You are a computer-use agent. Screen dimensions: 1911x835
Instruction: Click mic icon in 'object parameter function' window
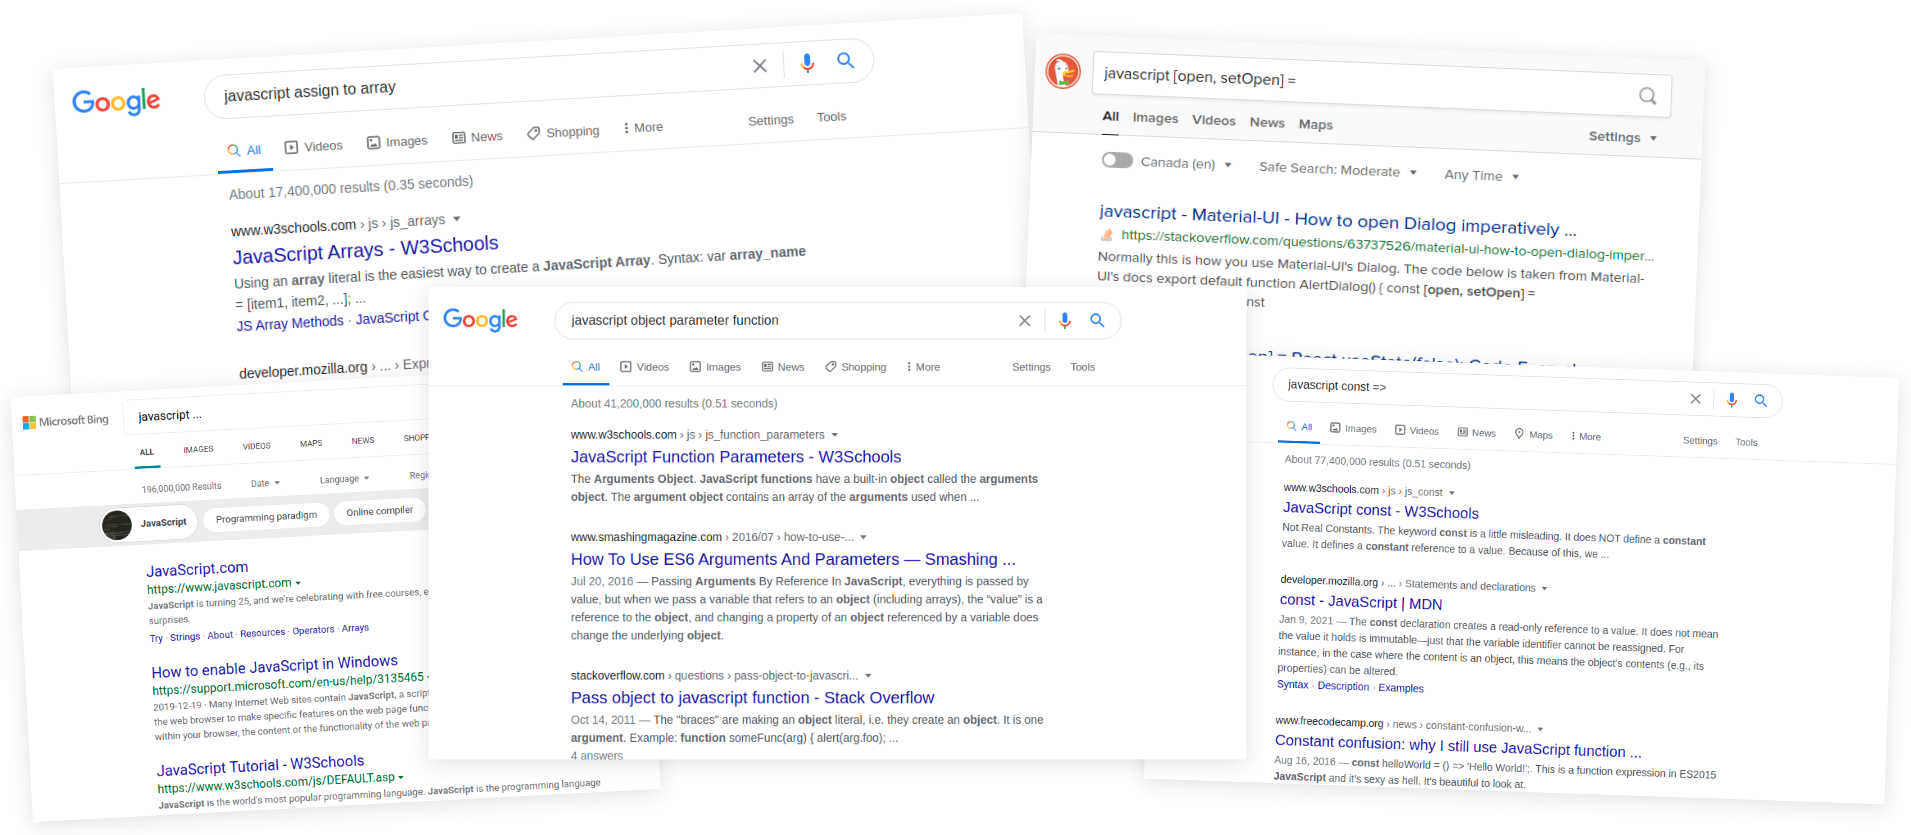[1065, 320]
